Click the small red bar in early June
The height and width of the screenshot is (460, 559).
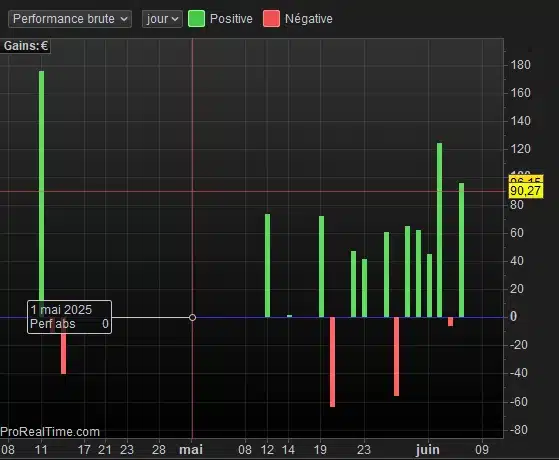click(450, 322)
